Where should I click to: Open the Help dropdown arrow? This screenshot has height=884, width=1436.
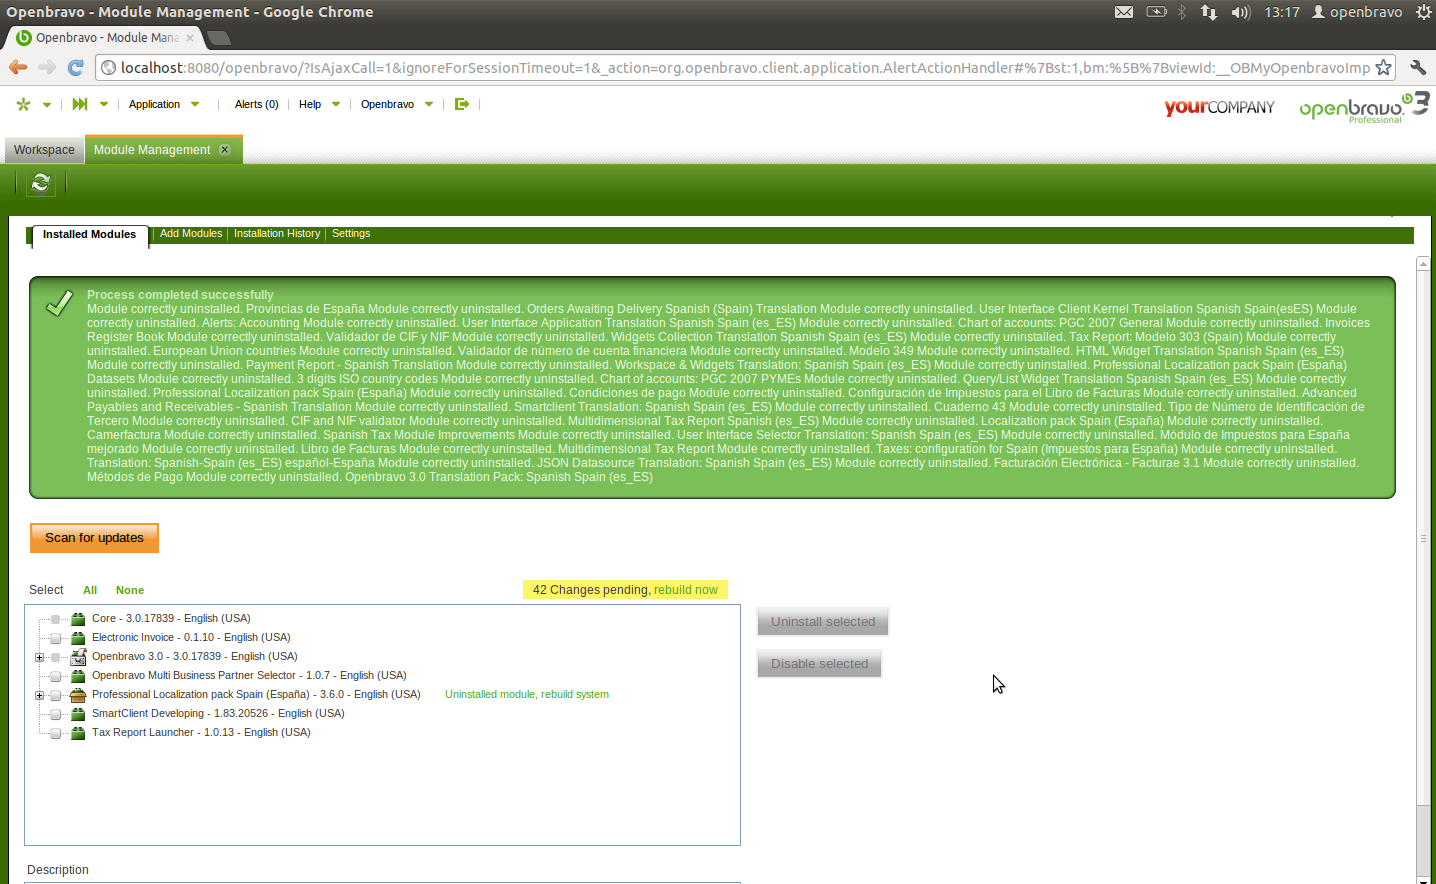336,104
